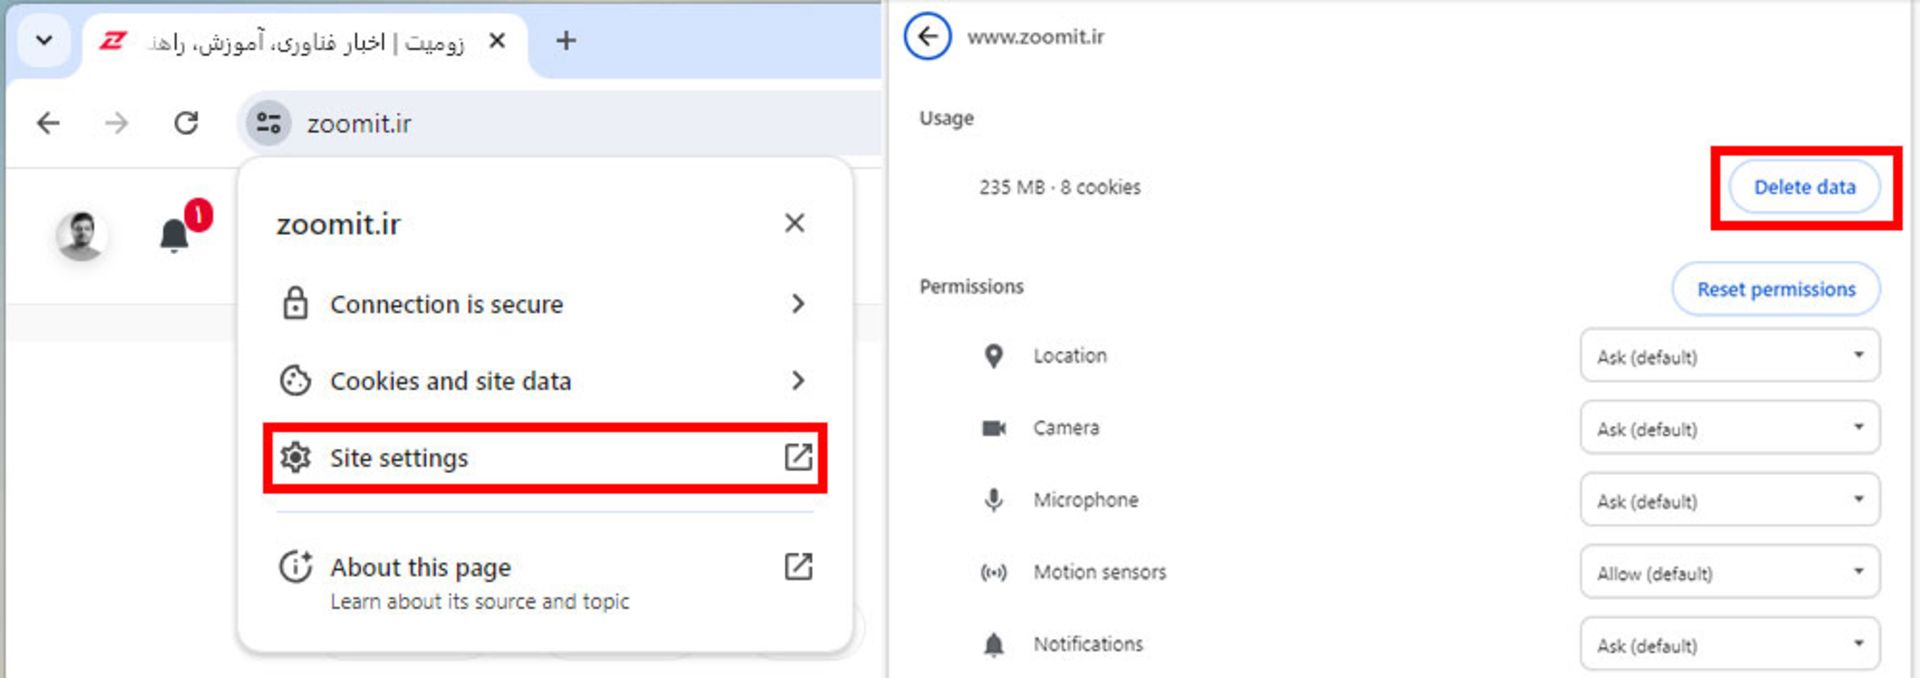The width and height of the screenshot is (1920, 678).
Task: Open Cookies and site data entry
Action: 545,381
